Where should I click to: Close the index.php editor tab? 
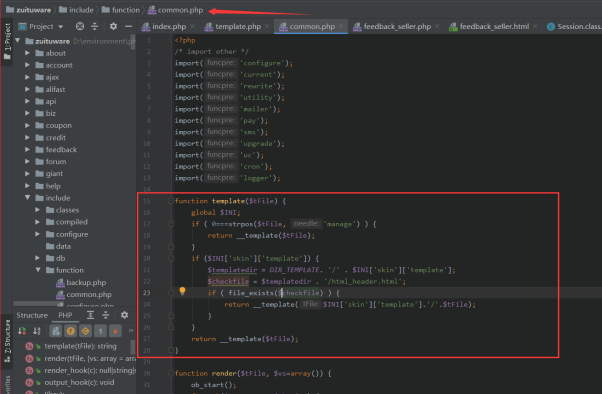tap(192, 26)
